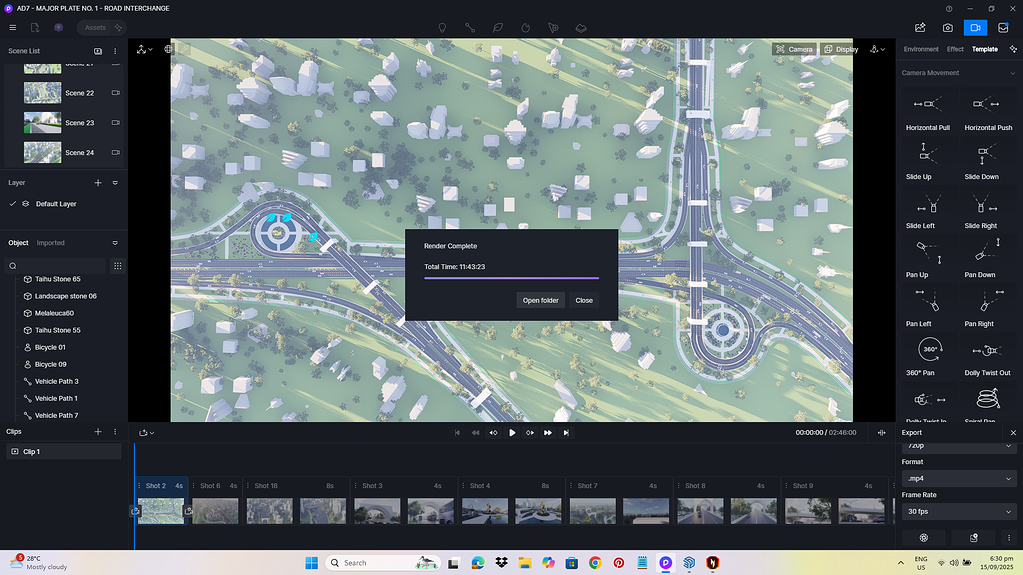Click Open folder in render dialog
Viewport: 1023px width, 575px height.
540,300
